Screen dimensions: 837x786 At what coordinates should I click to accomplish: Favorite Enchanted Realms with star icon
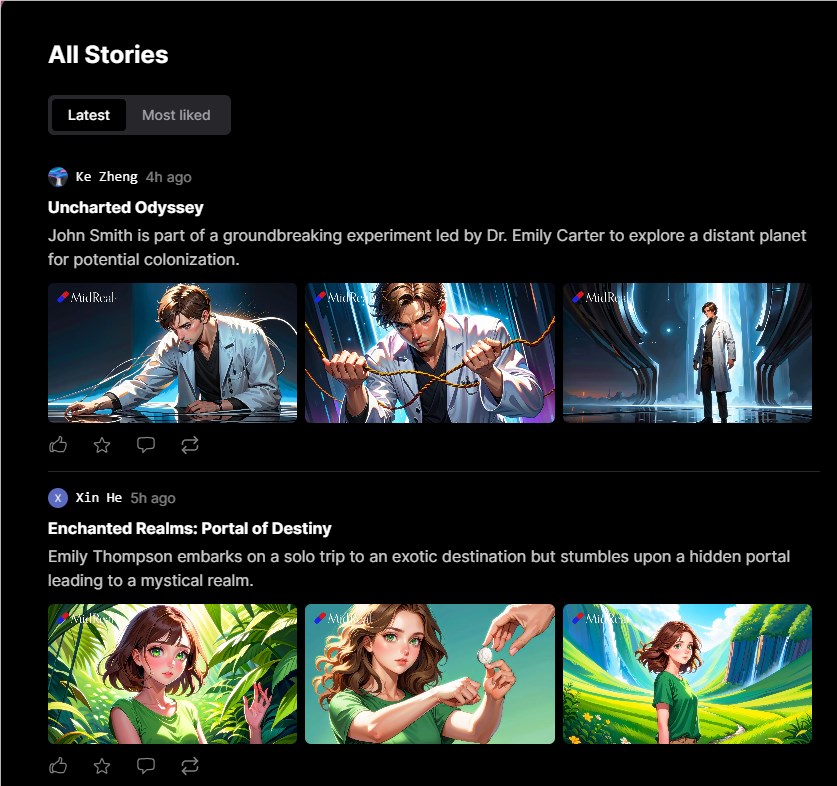[x=102, y=766]
